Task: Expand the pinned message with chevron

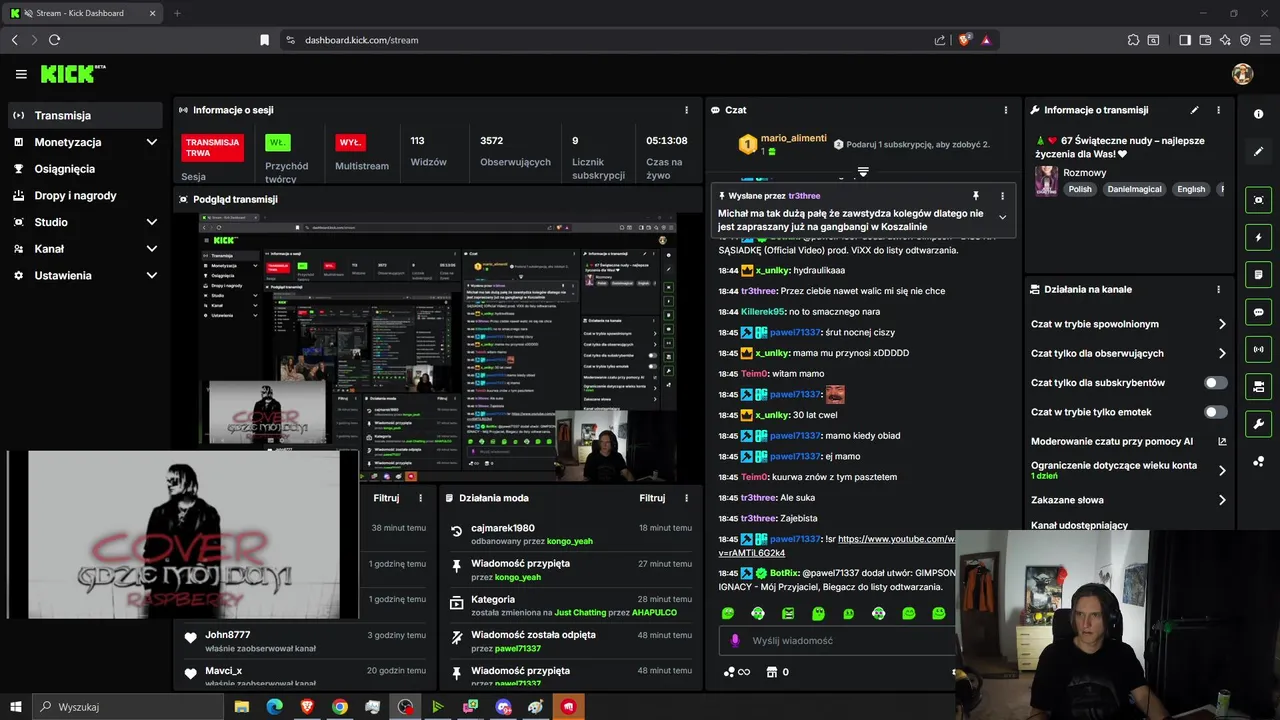Action: click(1002, 218)
